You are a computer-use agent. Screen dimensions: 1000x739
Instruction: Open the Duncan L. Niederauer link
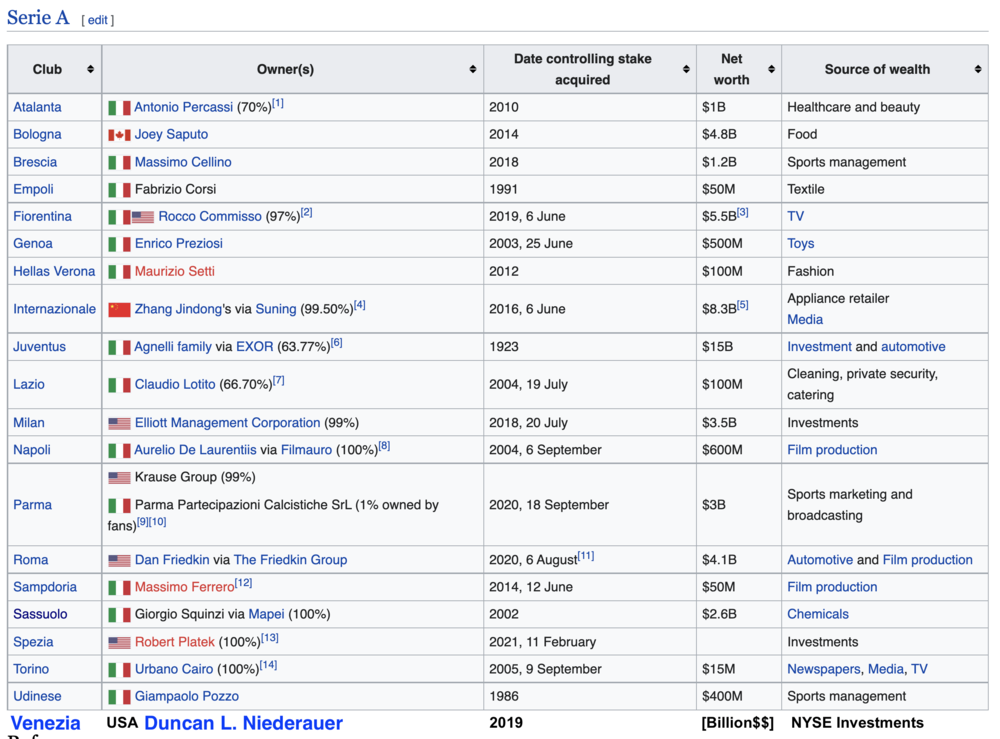(243, 723)
